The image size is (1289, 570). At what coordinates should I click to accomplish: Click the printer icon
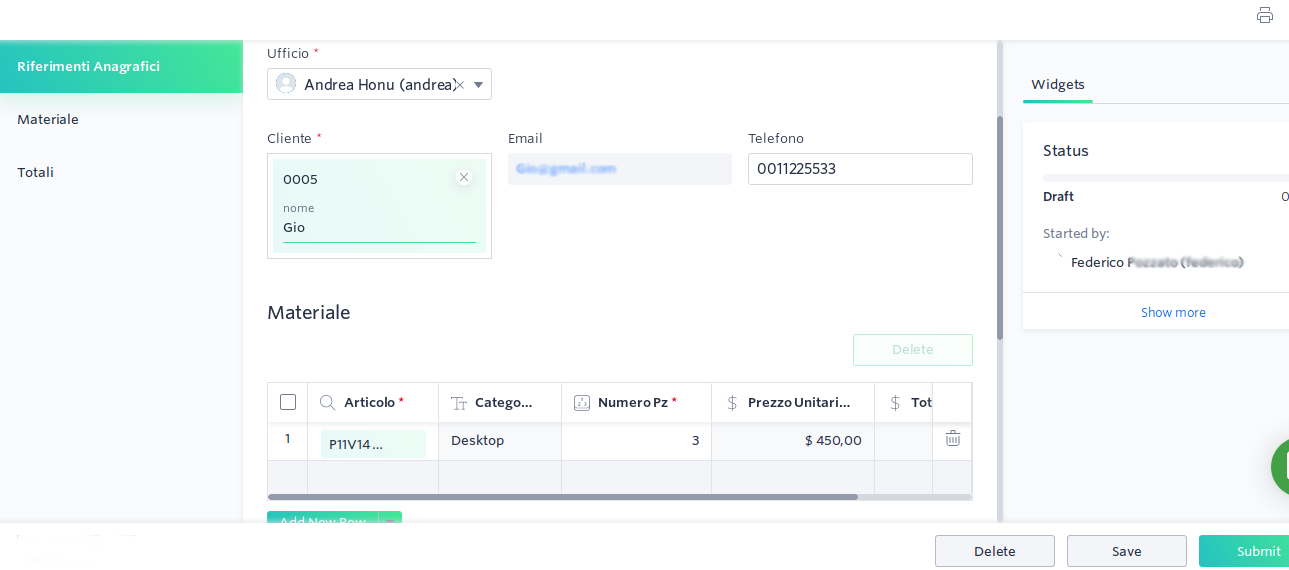[x=1264, y=15]
